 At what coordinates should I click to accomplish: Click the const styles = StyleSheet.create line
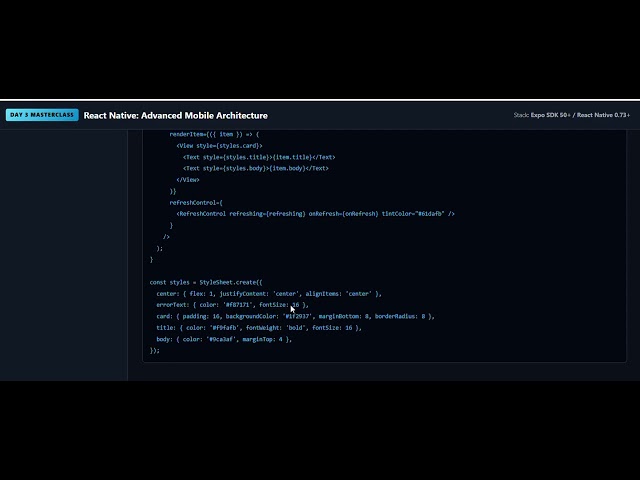(x=206, y=282)
